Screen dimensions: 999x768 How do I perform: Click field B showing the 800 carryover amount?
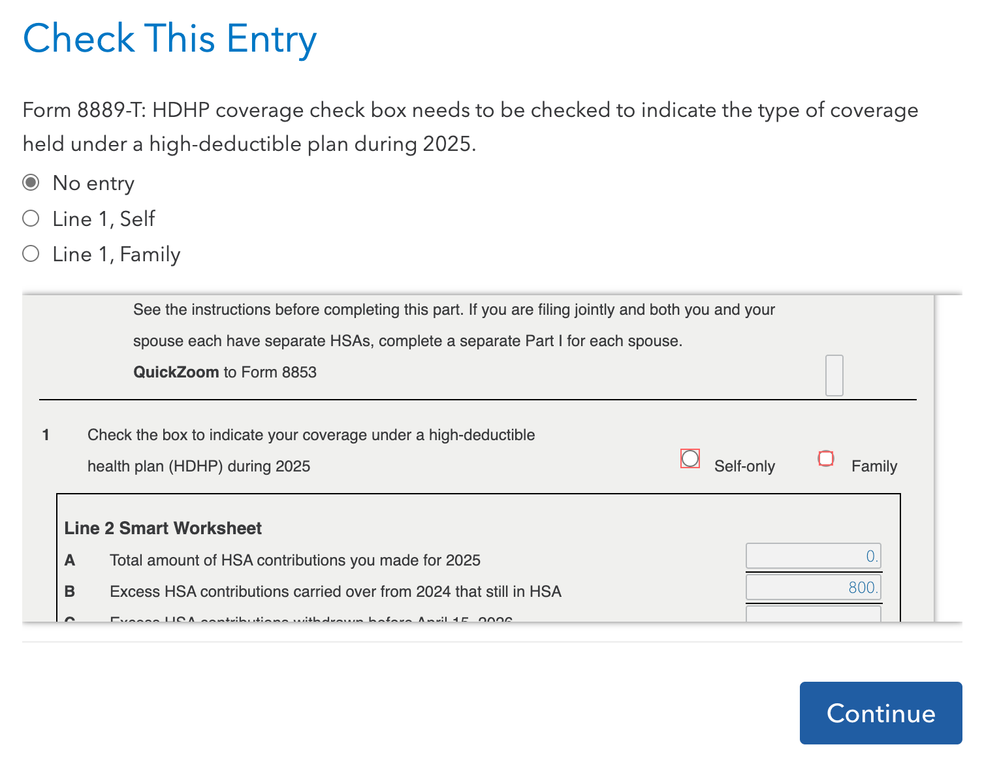[x=813, y=587]
